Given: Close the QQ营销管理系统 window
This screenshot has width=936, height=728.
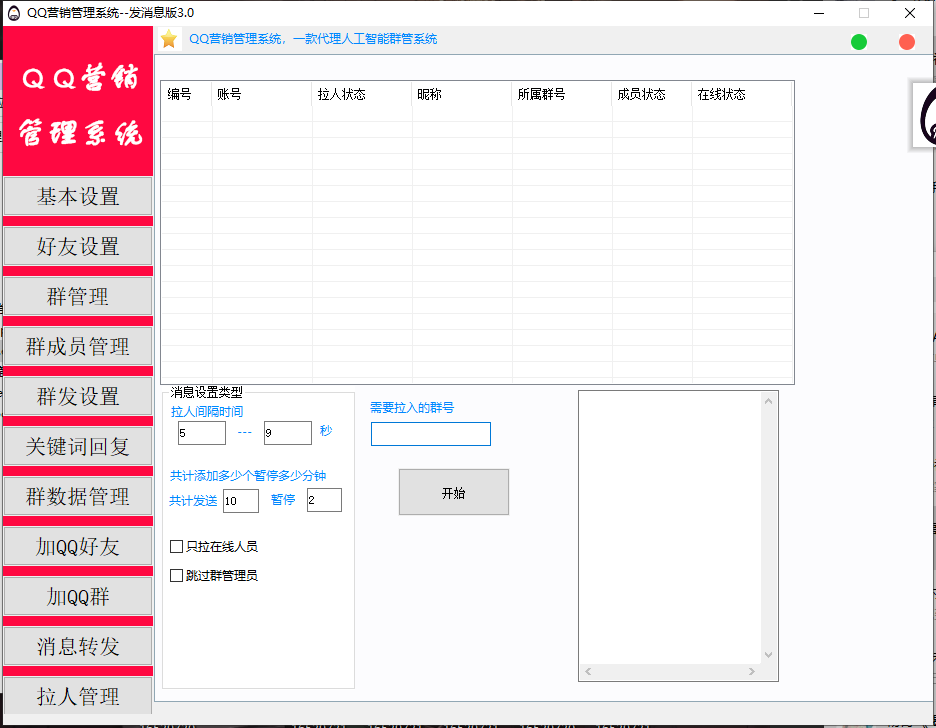Looking at the screenshot, I should (x=910, y=13).
